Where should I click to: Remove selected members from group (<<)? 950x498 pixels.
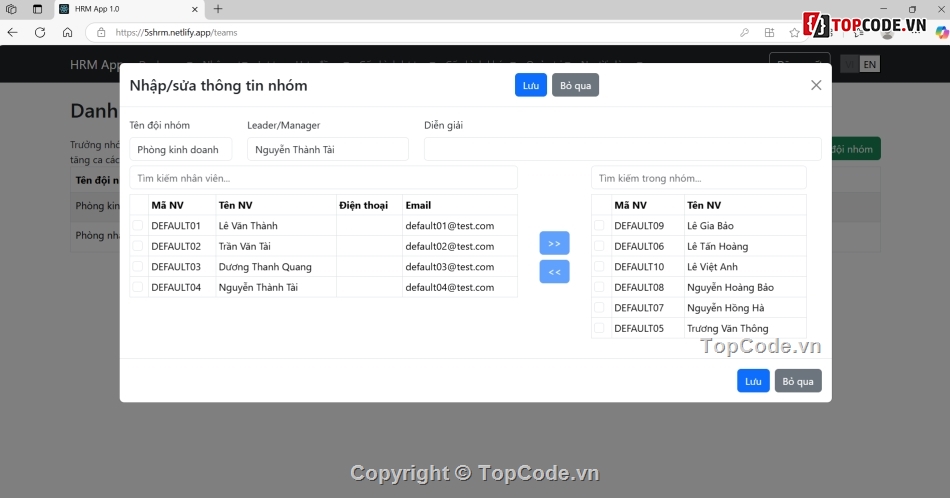[554, 272]
